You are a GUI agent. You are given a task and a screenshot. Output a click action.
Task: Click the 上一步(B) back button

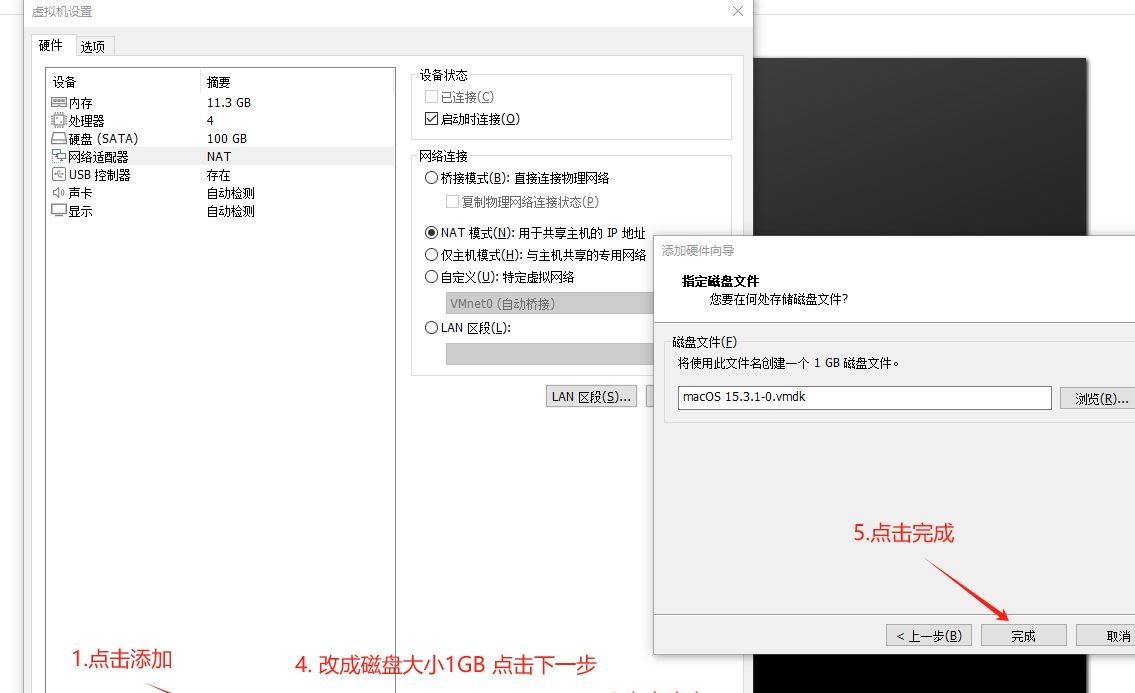[929, 636]
